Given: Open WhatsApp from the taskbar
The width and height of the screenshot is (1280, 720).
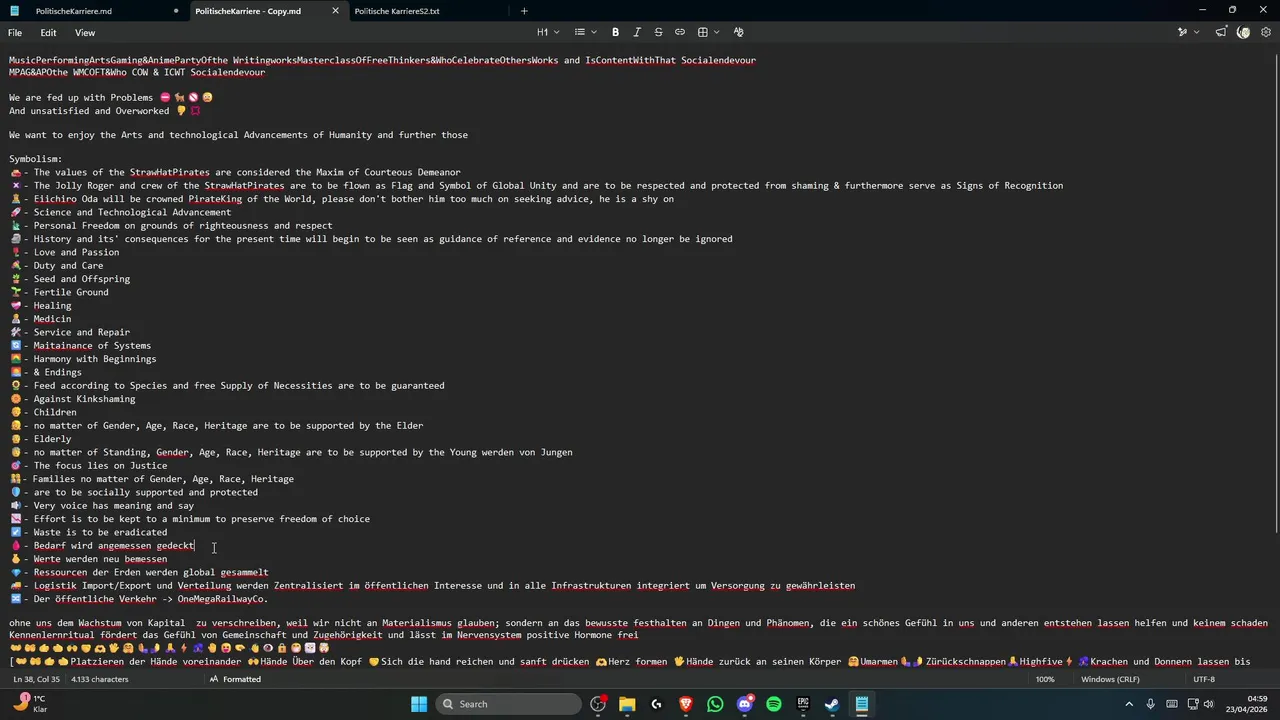Looking at the screenshot, I should (715, 704).
